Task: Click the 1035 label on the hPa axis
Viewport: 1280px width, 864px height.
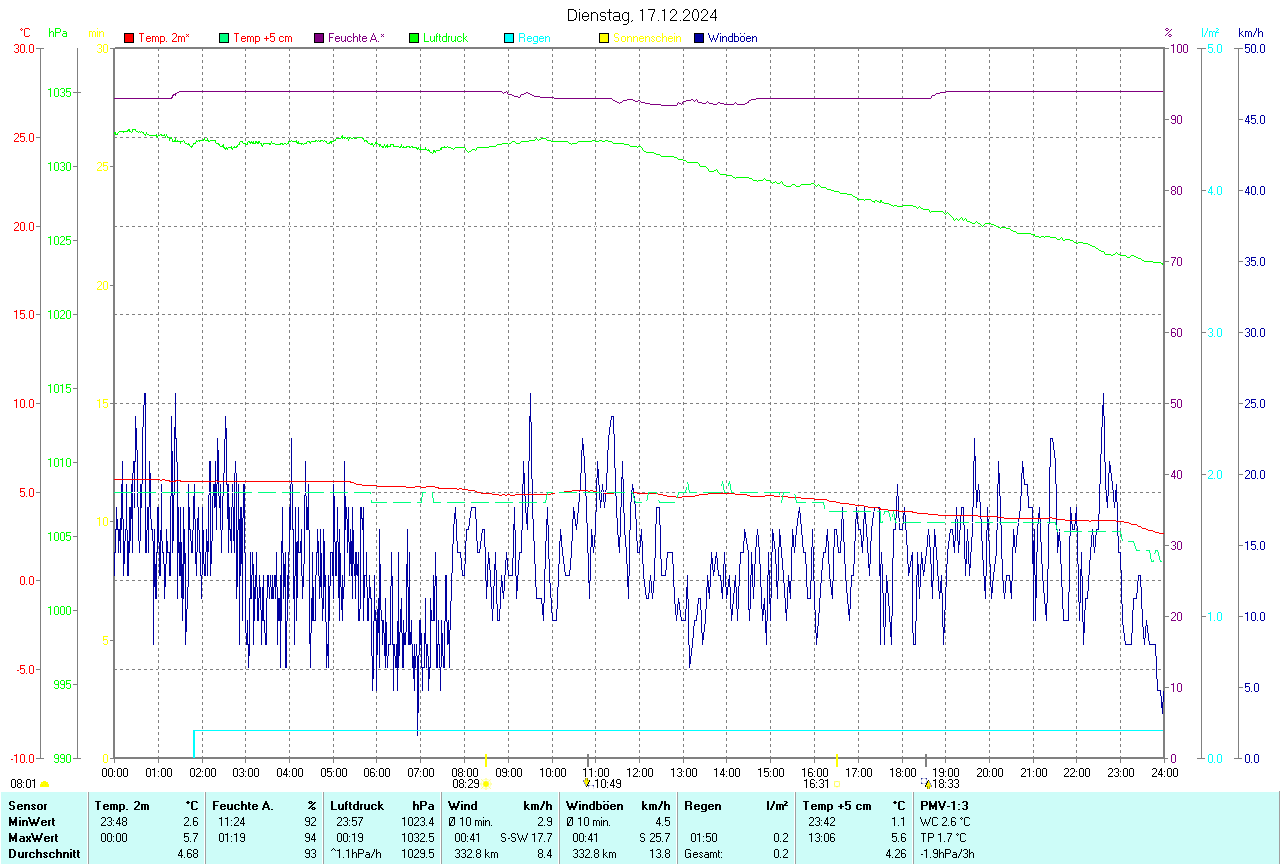Action: [58, 93]
